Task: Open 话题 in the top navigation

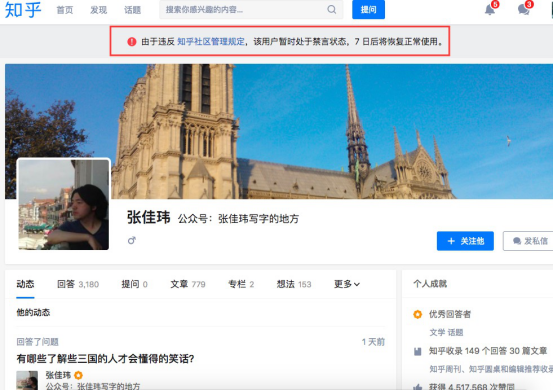Action: [x=132, y=10]
